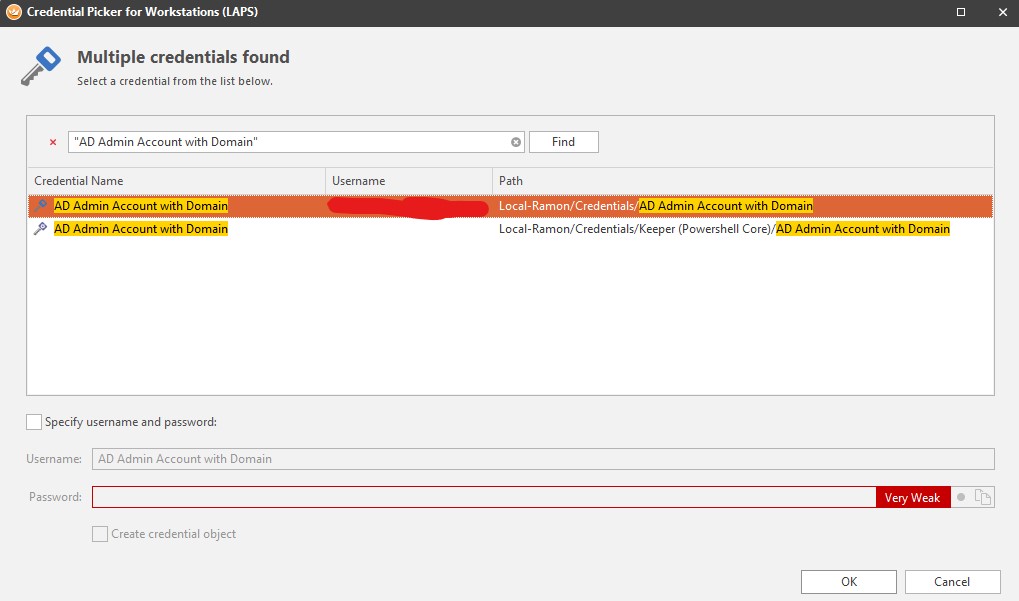Enable Specify username and password checkbox
1019x601 pixels.
point(35,422)
